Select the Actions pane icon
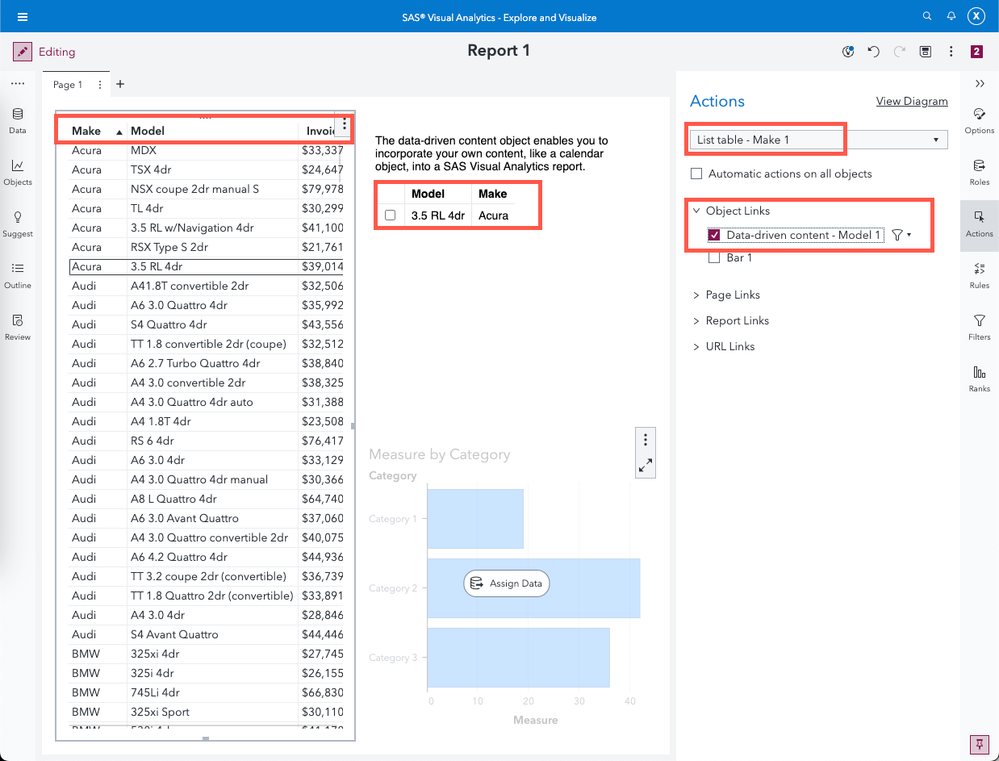 (x=979, y=224)
